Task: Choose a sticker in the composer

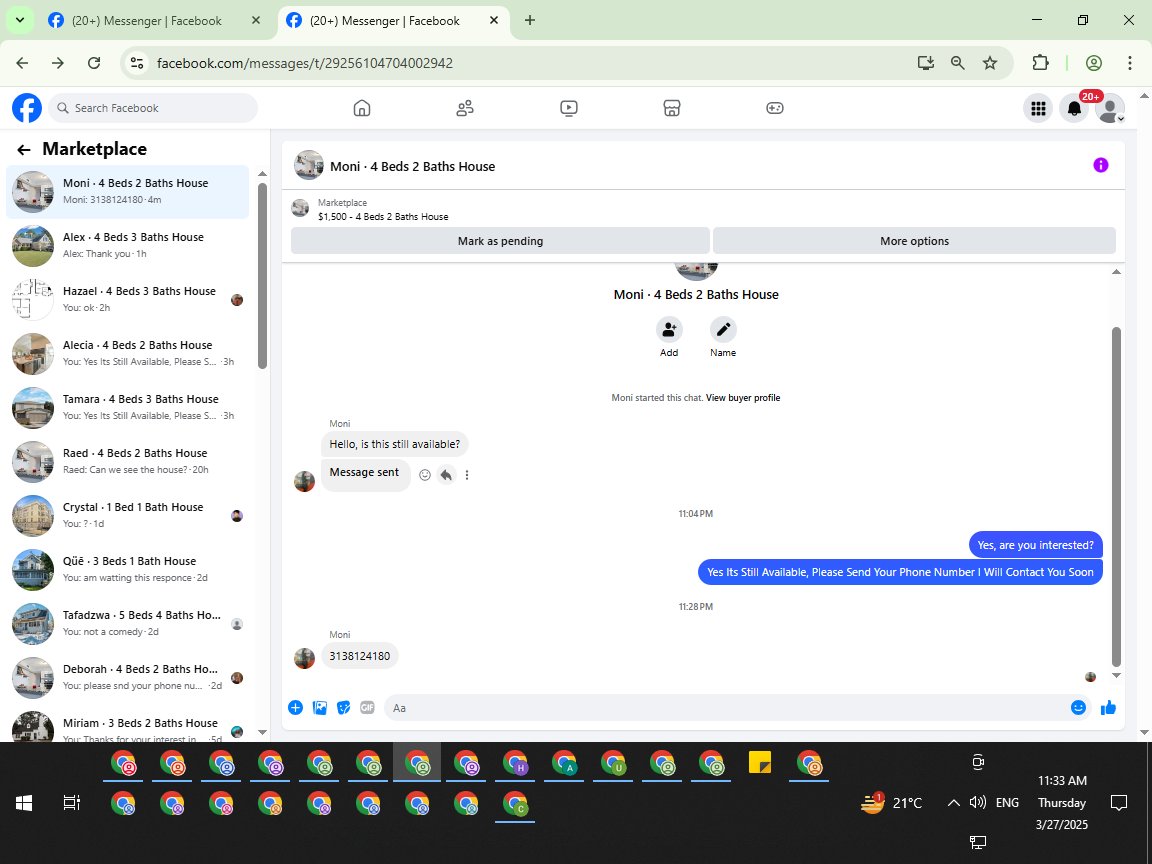Action: pos(343,708)
